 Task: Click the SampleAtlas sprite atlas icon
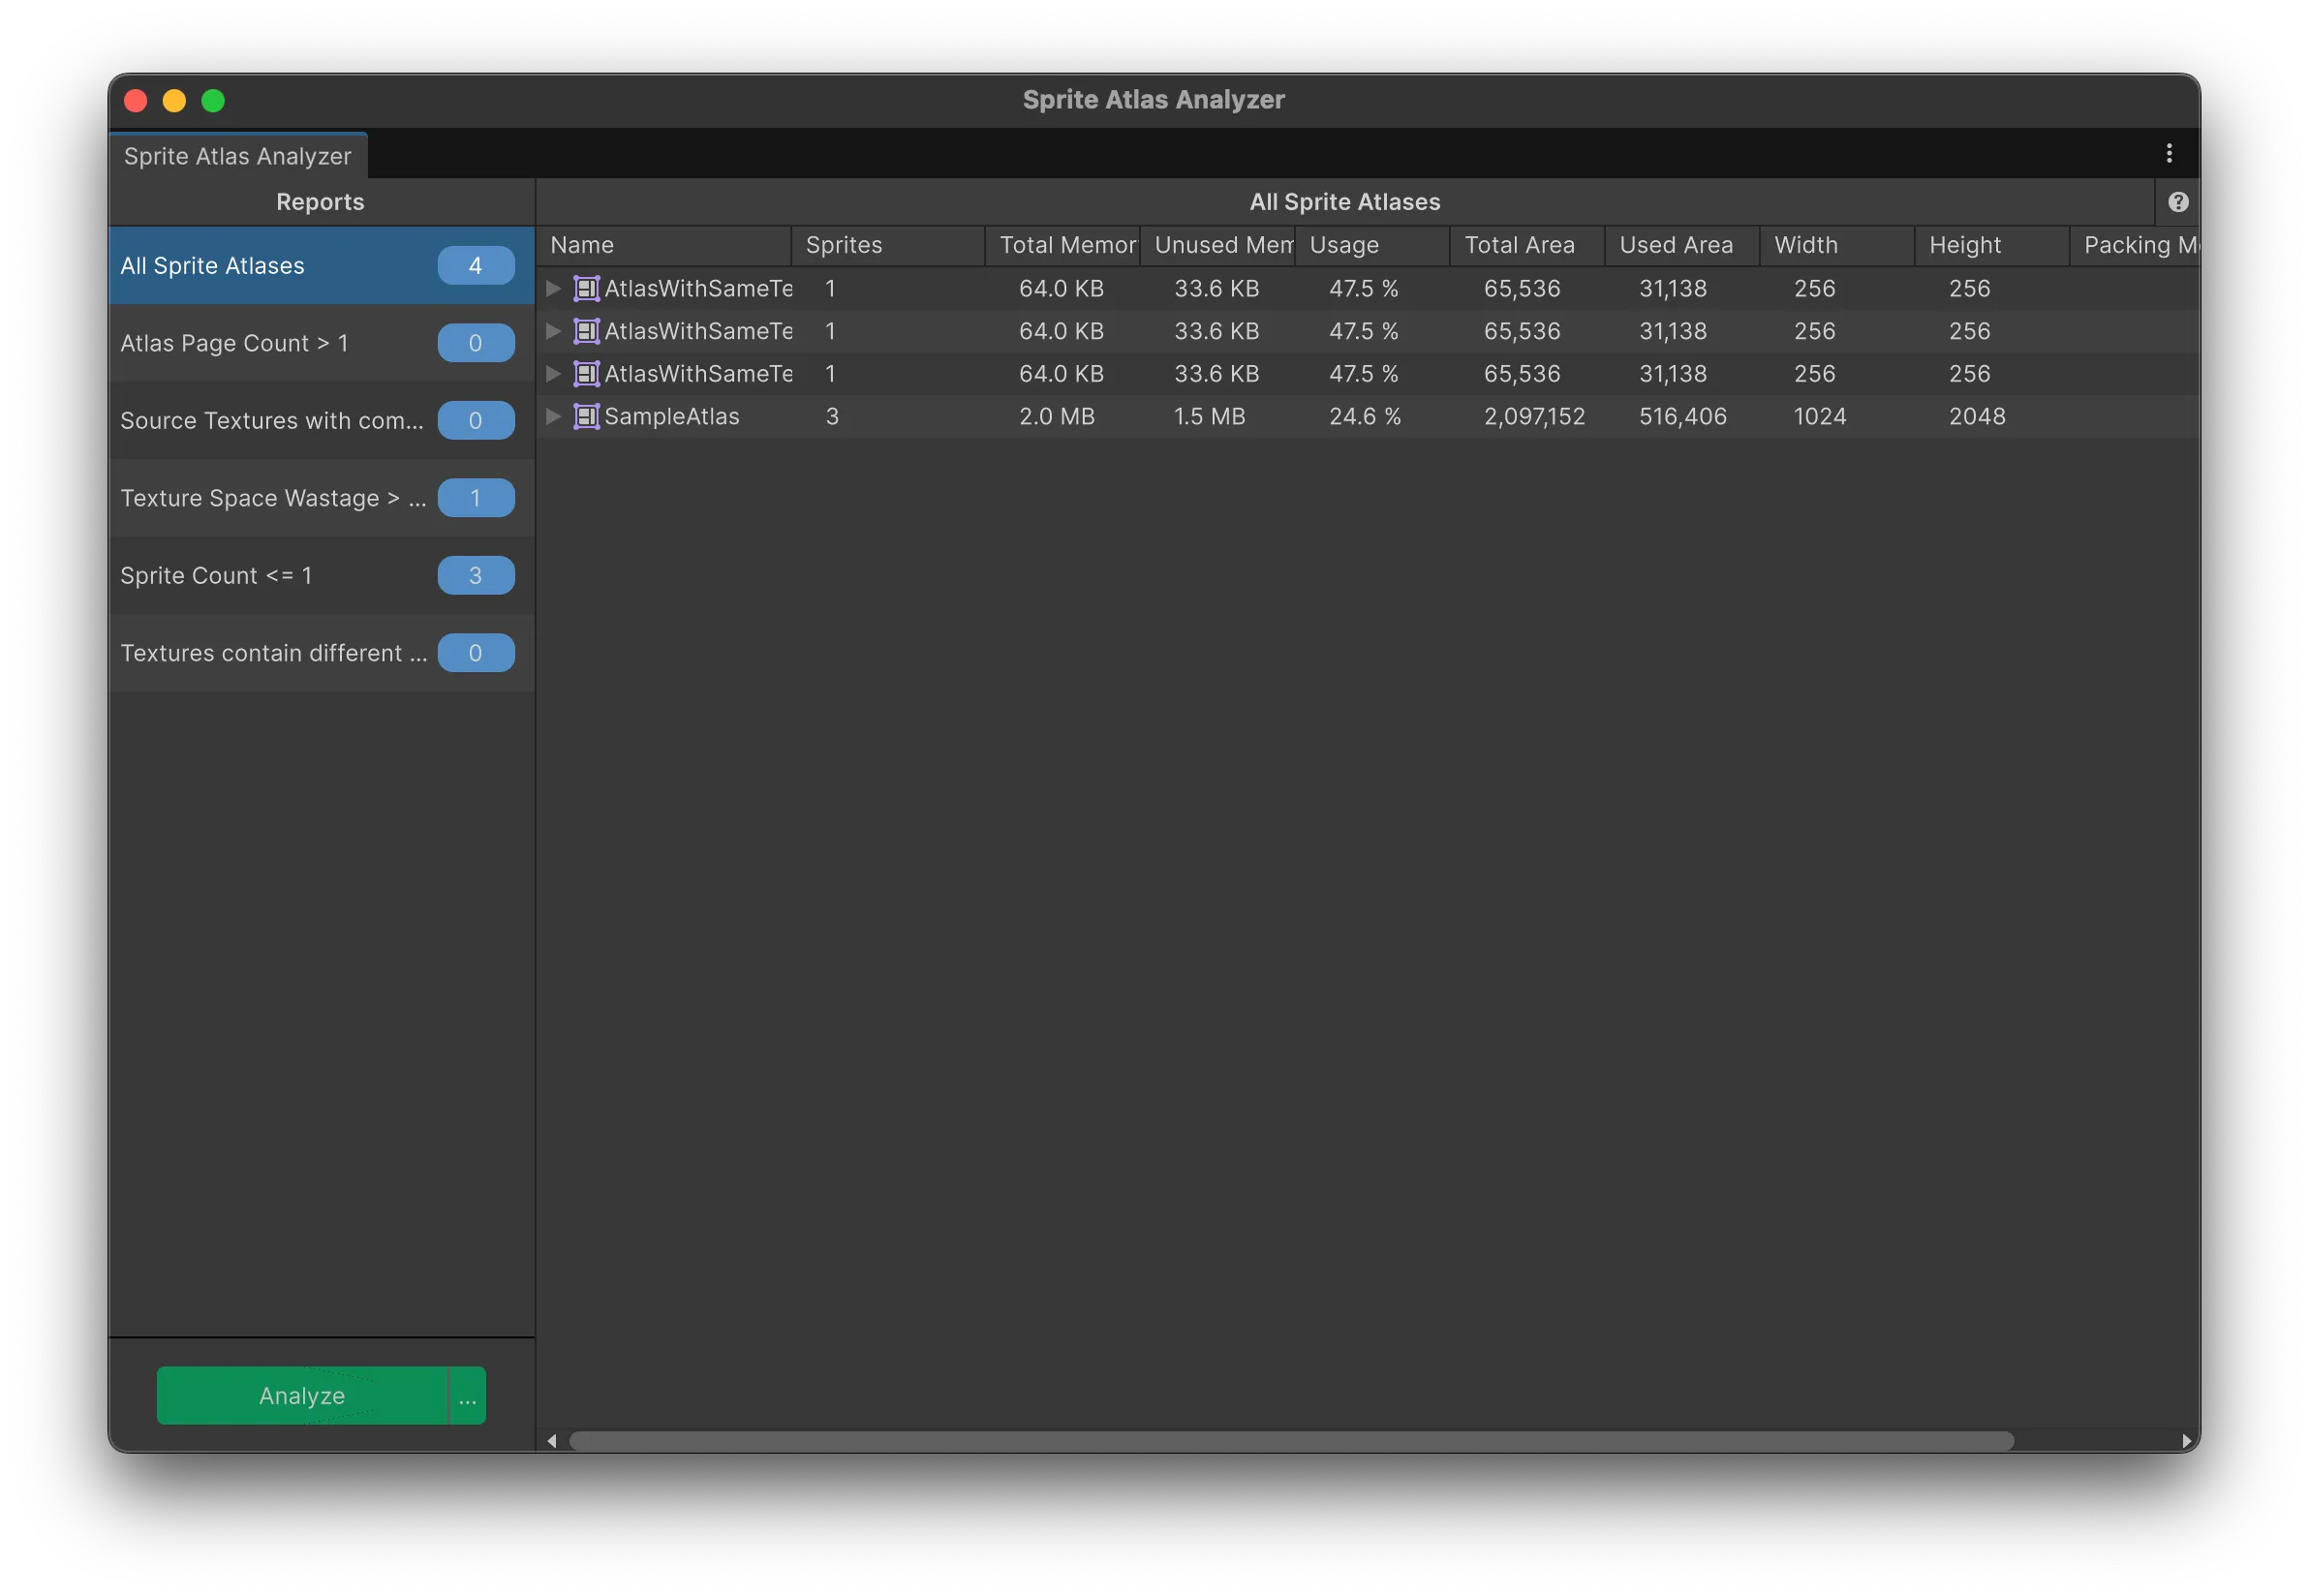click(586, 417)
